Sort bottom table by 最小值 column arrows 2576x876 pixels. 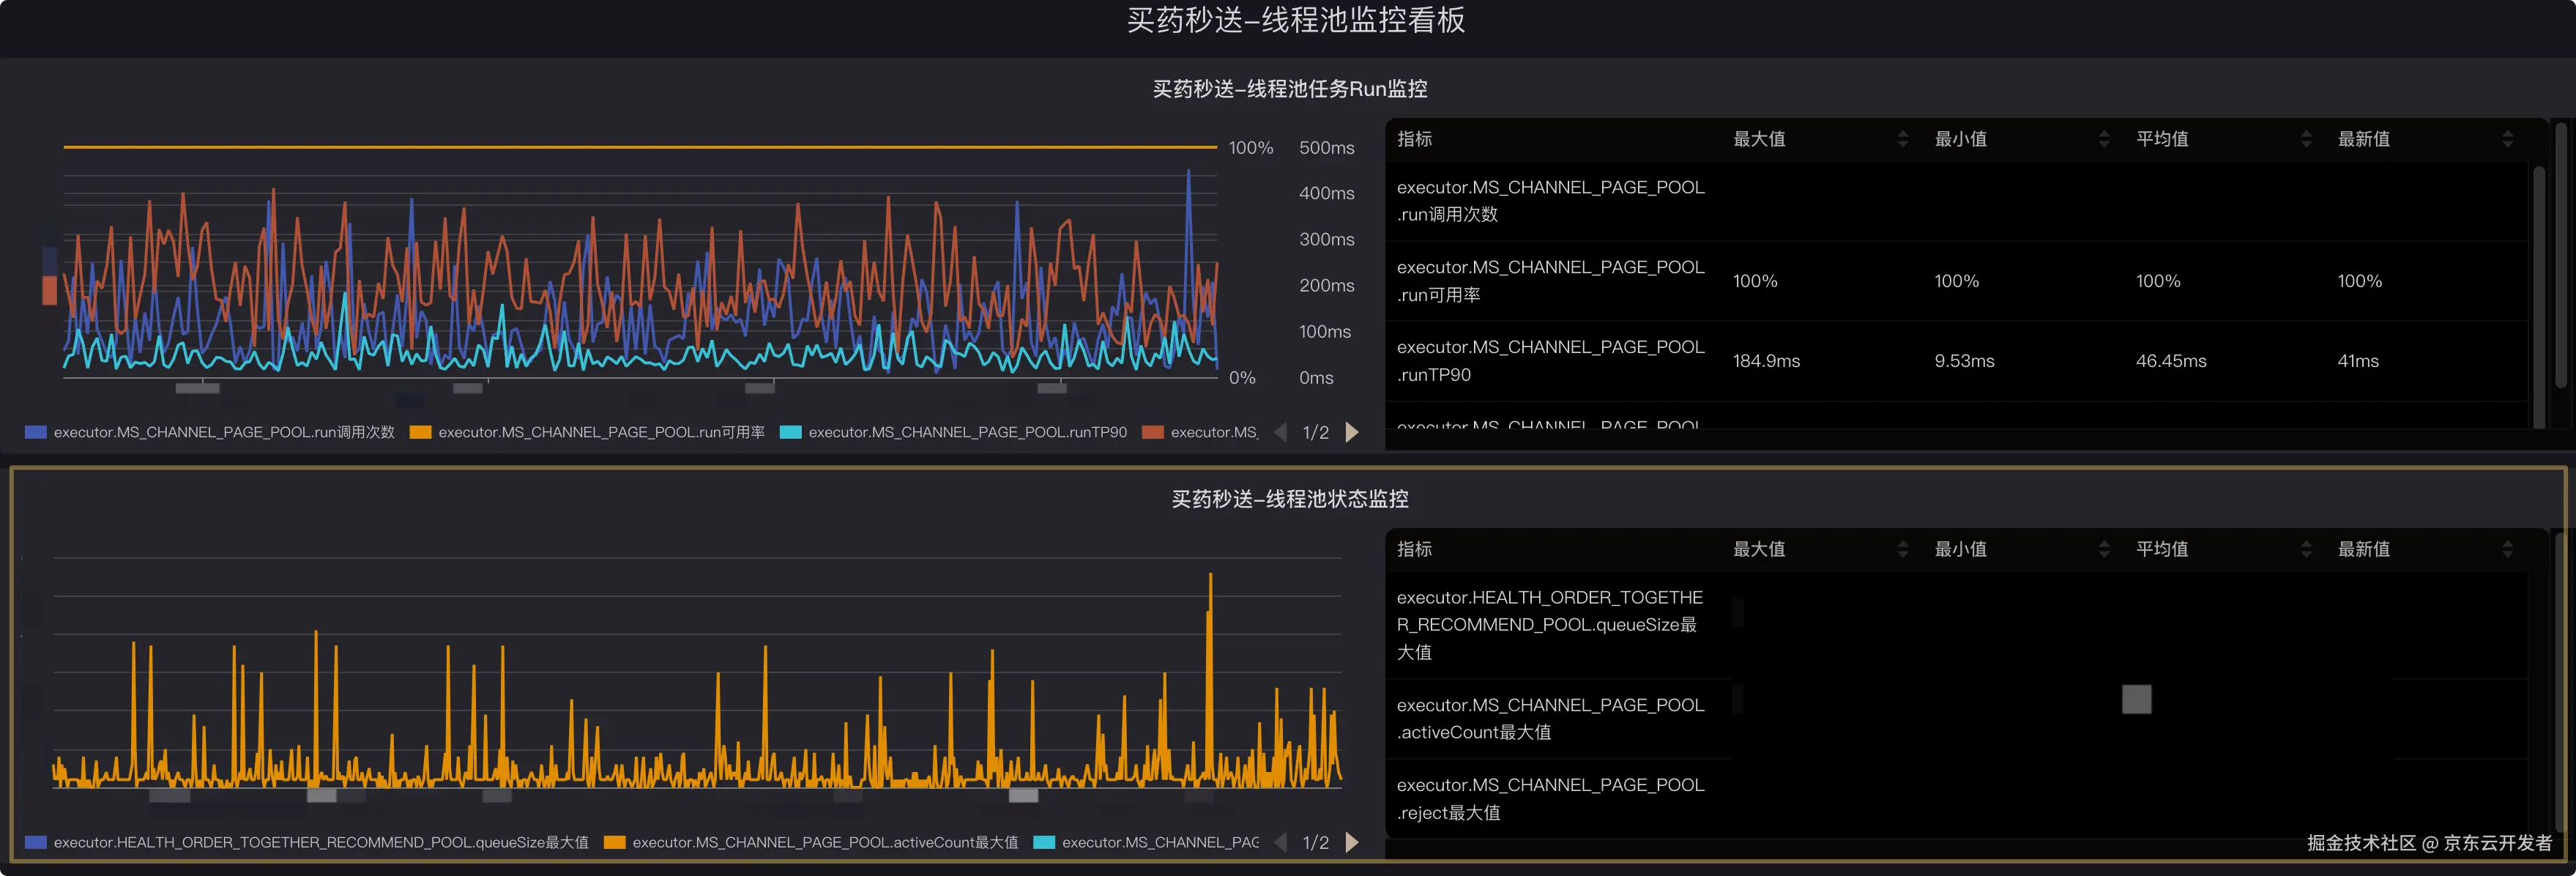click(x=2104, y=549)
